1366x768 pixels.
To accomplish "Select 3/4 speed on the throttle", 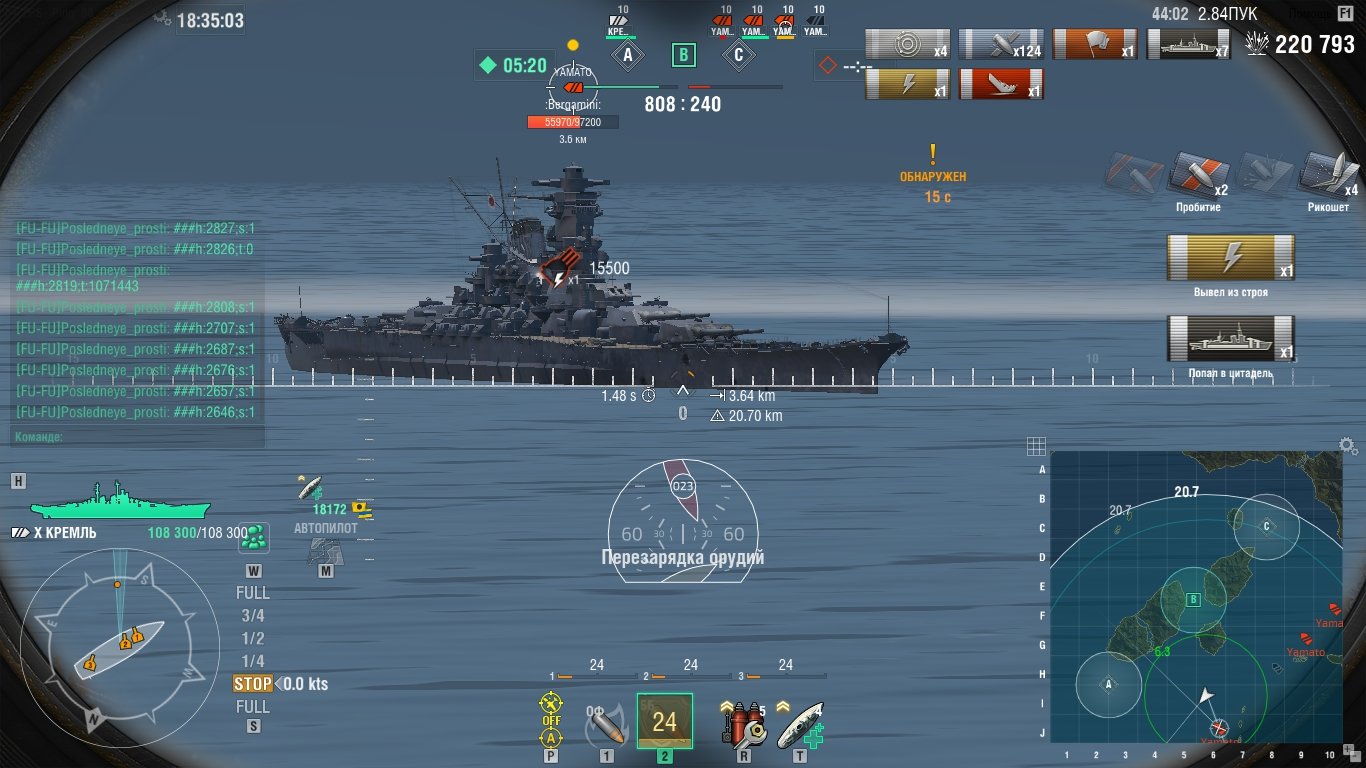I will pyautogui.click(x=253, y=616).
